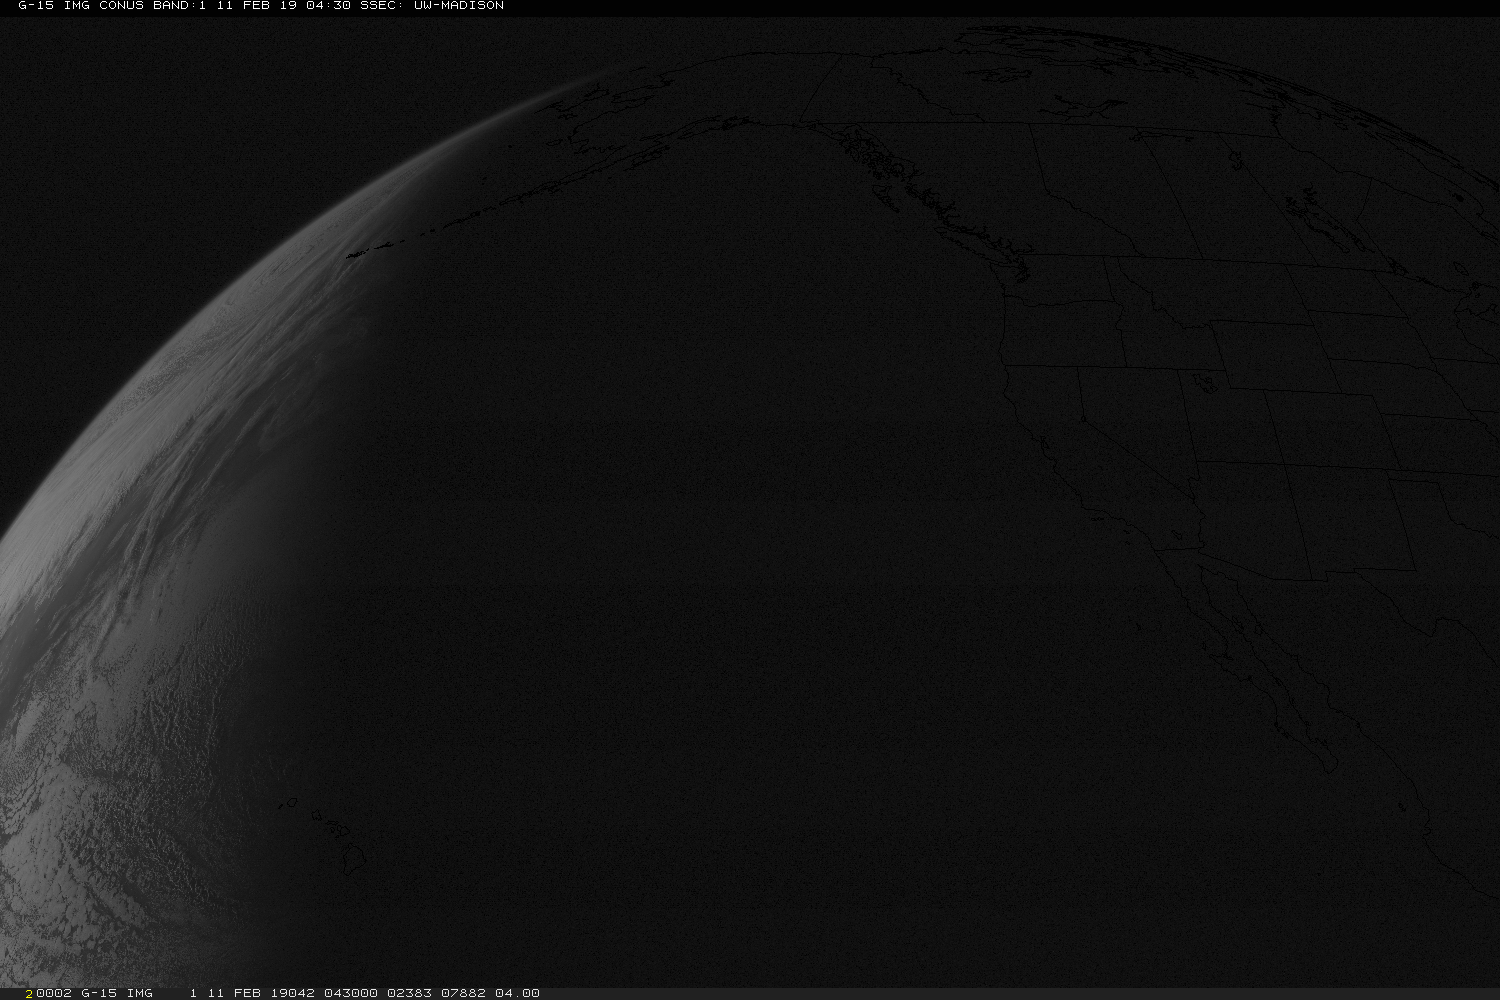The height and width of the screenshot is (1000, 1500).
Task: Click the sunlit cloud bands near Earth's limb
Action: 150,450
